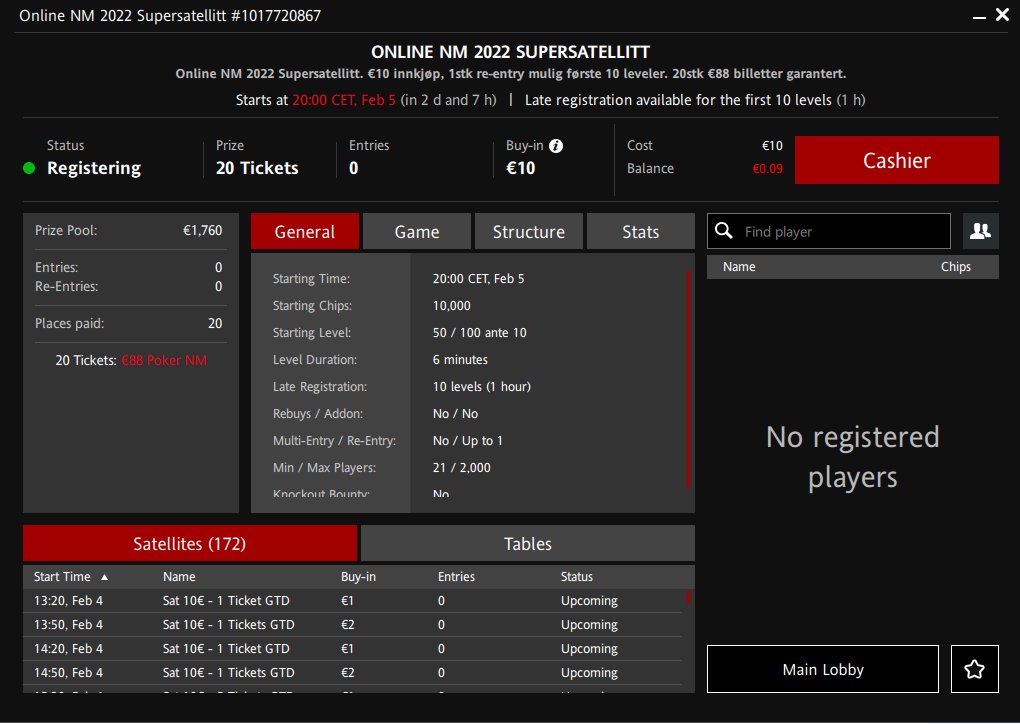Select the Satellites (172) tab
The width and height of the screenshot is (1020, 724).
pyautogui.click(x=189, y=543)
